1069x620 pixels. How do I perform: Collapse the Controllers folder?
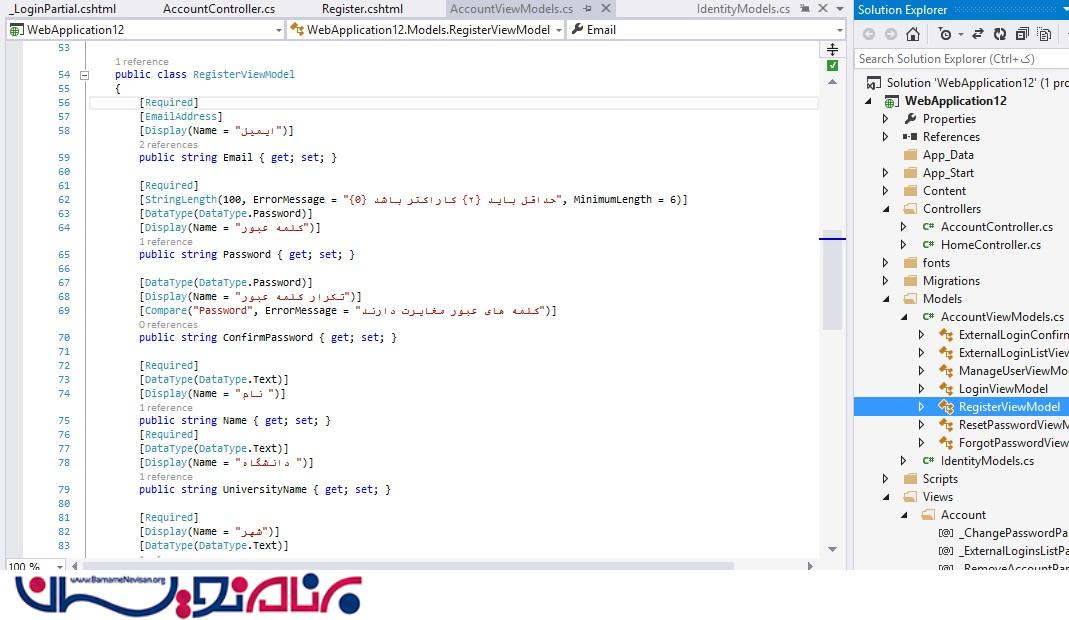click(886, 209)
